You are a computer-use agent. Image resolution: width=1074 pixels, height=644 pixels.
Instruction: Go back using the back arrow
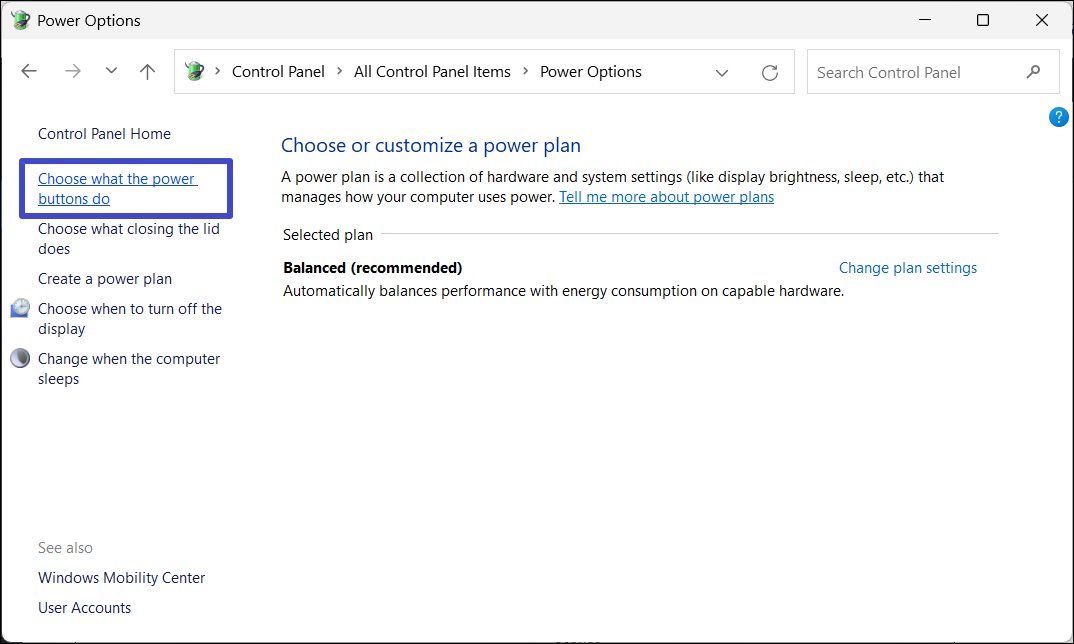tap(29, 71)
